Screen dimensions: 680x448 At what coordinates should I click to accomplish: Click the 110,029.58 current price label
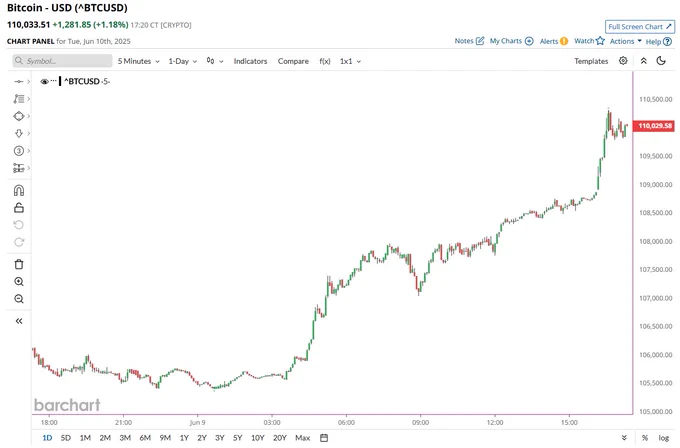tap(655, 126)
